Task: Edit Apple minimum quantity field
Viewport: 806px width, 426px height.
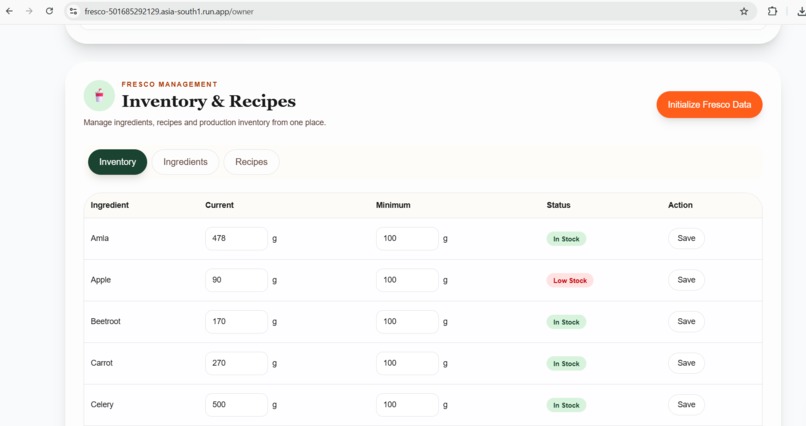Action: 407,280
